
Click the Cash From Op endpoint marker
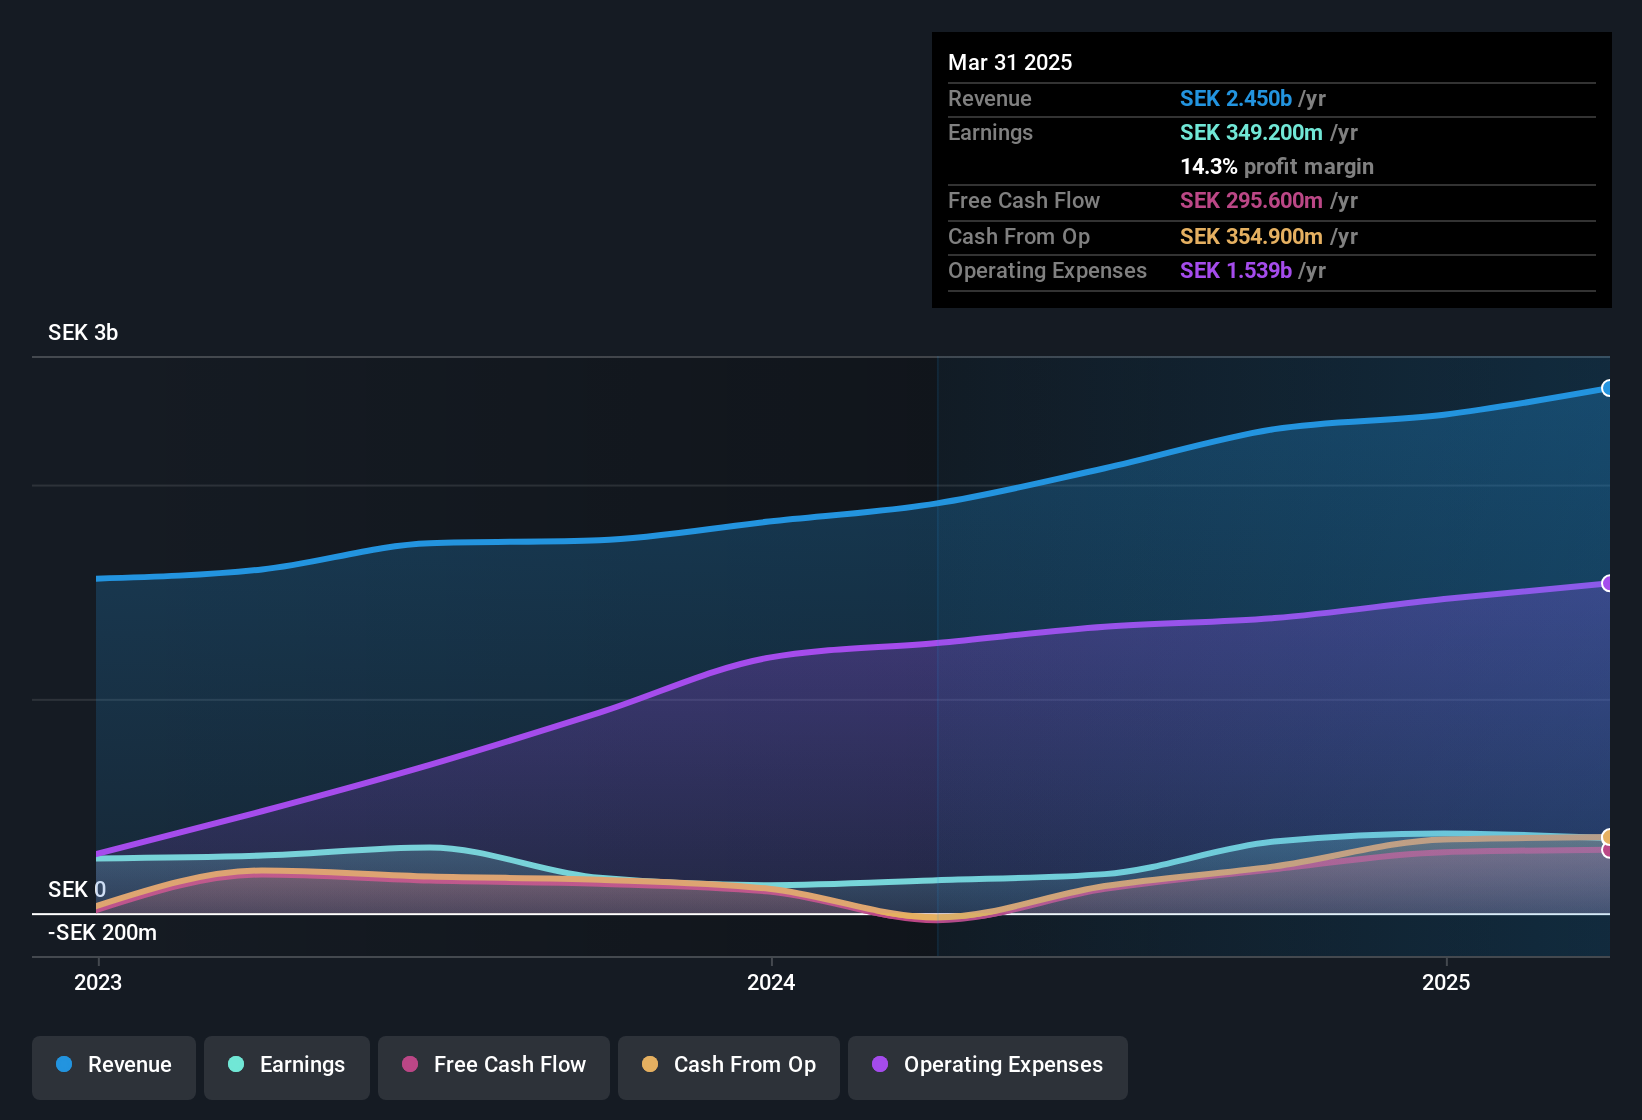(1608, 837)
